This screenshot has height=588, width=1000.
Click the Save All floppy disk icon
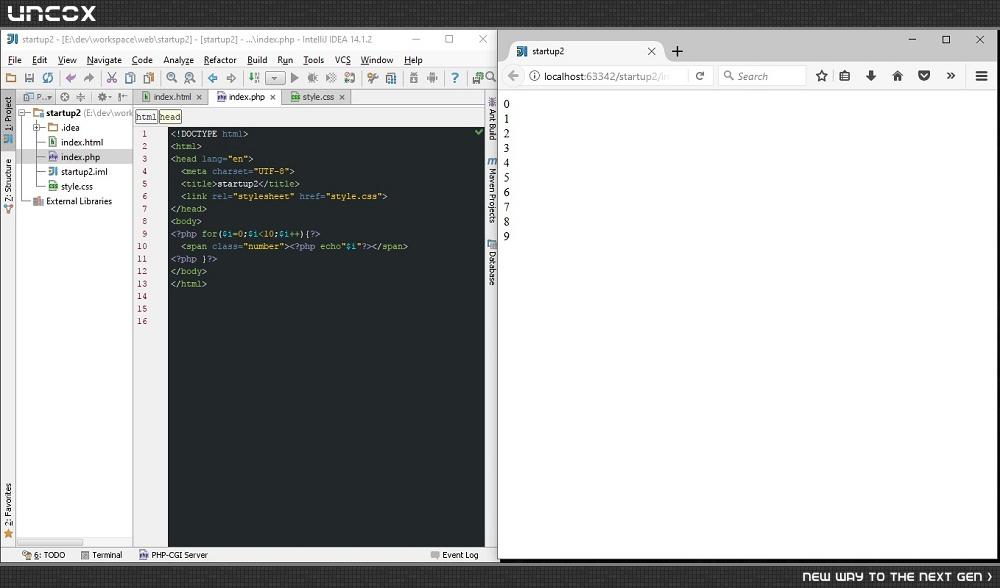[29, 78]
